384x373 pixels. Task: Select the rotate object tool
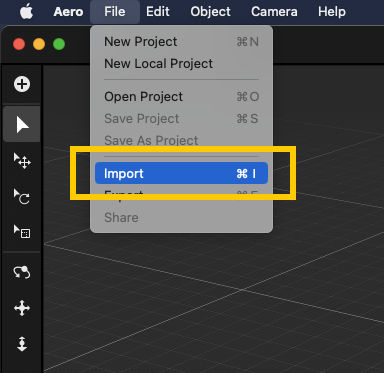tap(22, 197)
